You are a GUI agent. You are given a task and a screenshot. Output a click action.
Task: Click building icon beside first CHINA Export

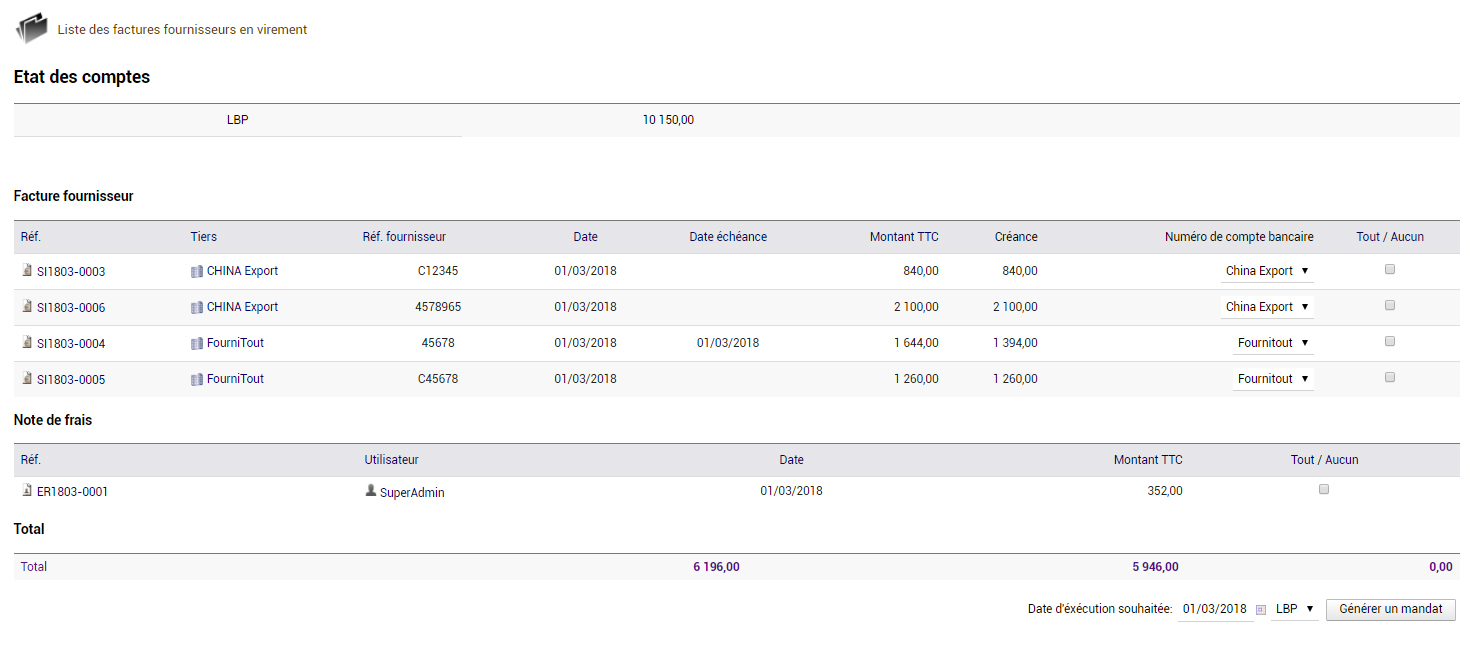[x=197, y=271]
